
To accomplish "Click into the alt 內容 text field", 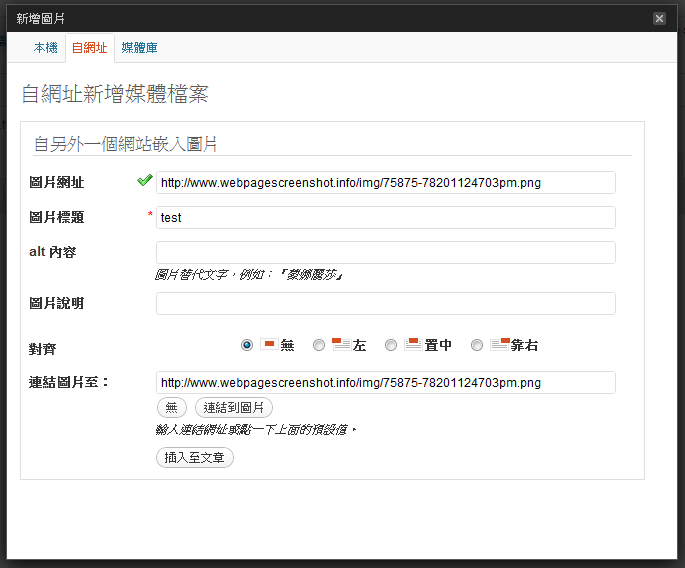I will [385, 252].
